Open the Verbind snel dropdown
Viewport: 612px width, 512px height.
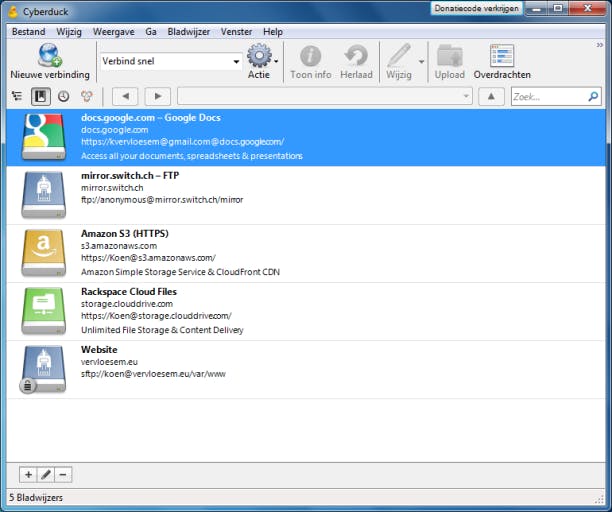click(236, 62)
